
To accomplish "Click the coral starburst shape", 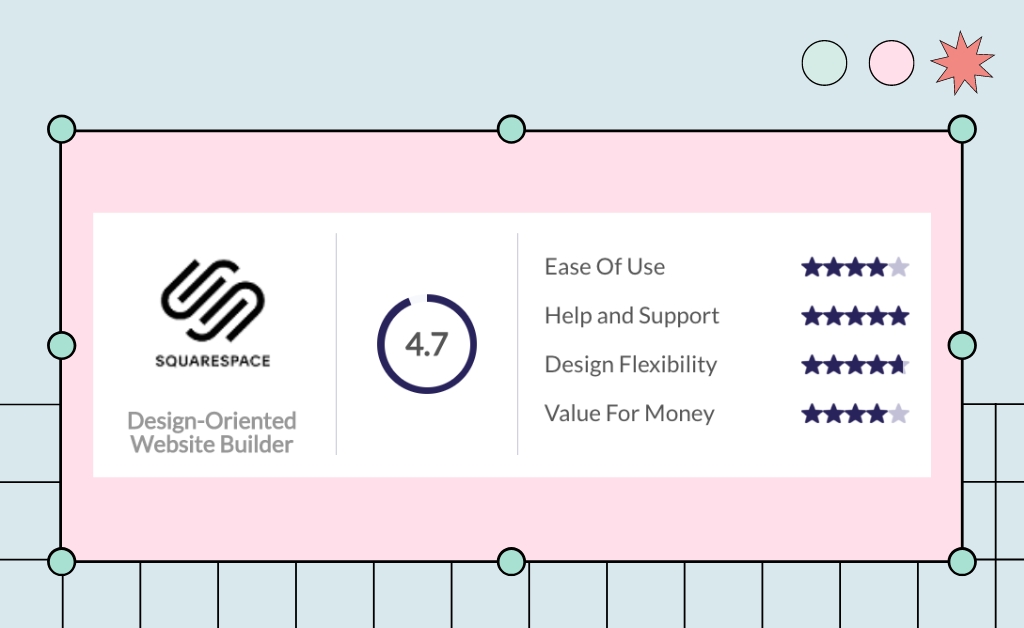I will (x=962, y=63).
